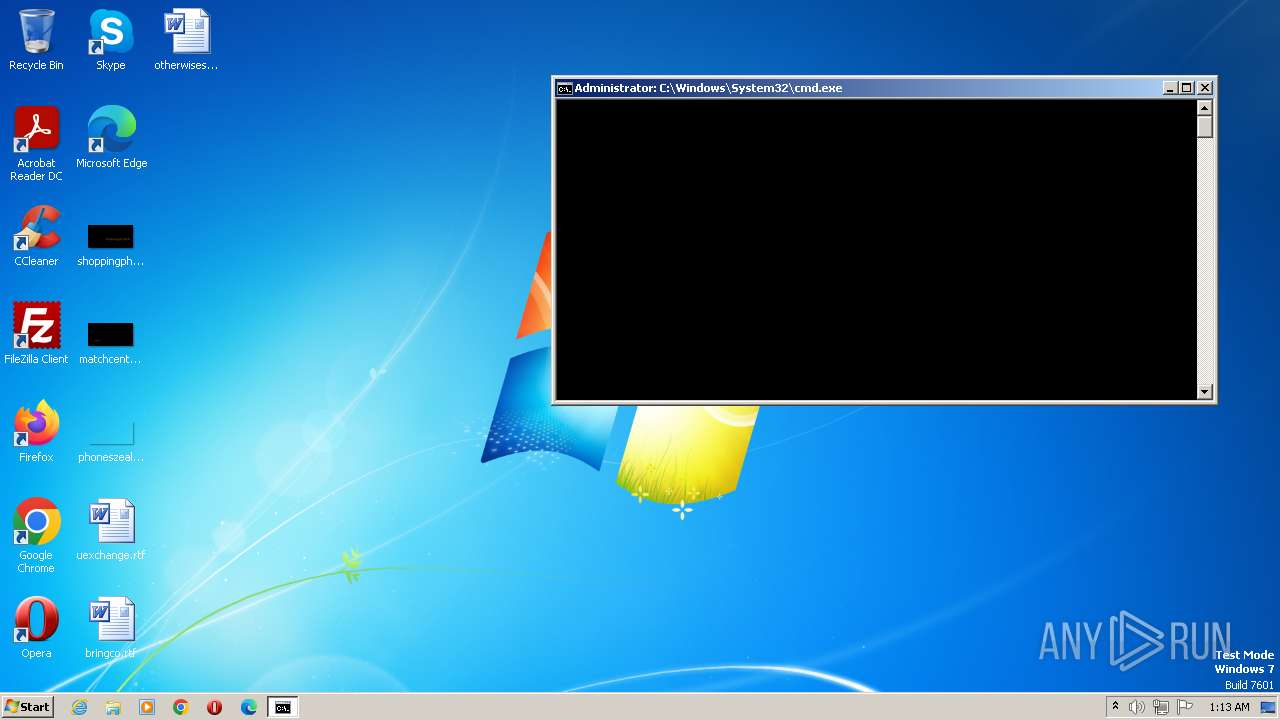Select the shoppingph... file icon
Viewport: 1280px width, 720px height.
[x=110, y=244]
